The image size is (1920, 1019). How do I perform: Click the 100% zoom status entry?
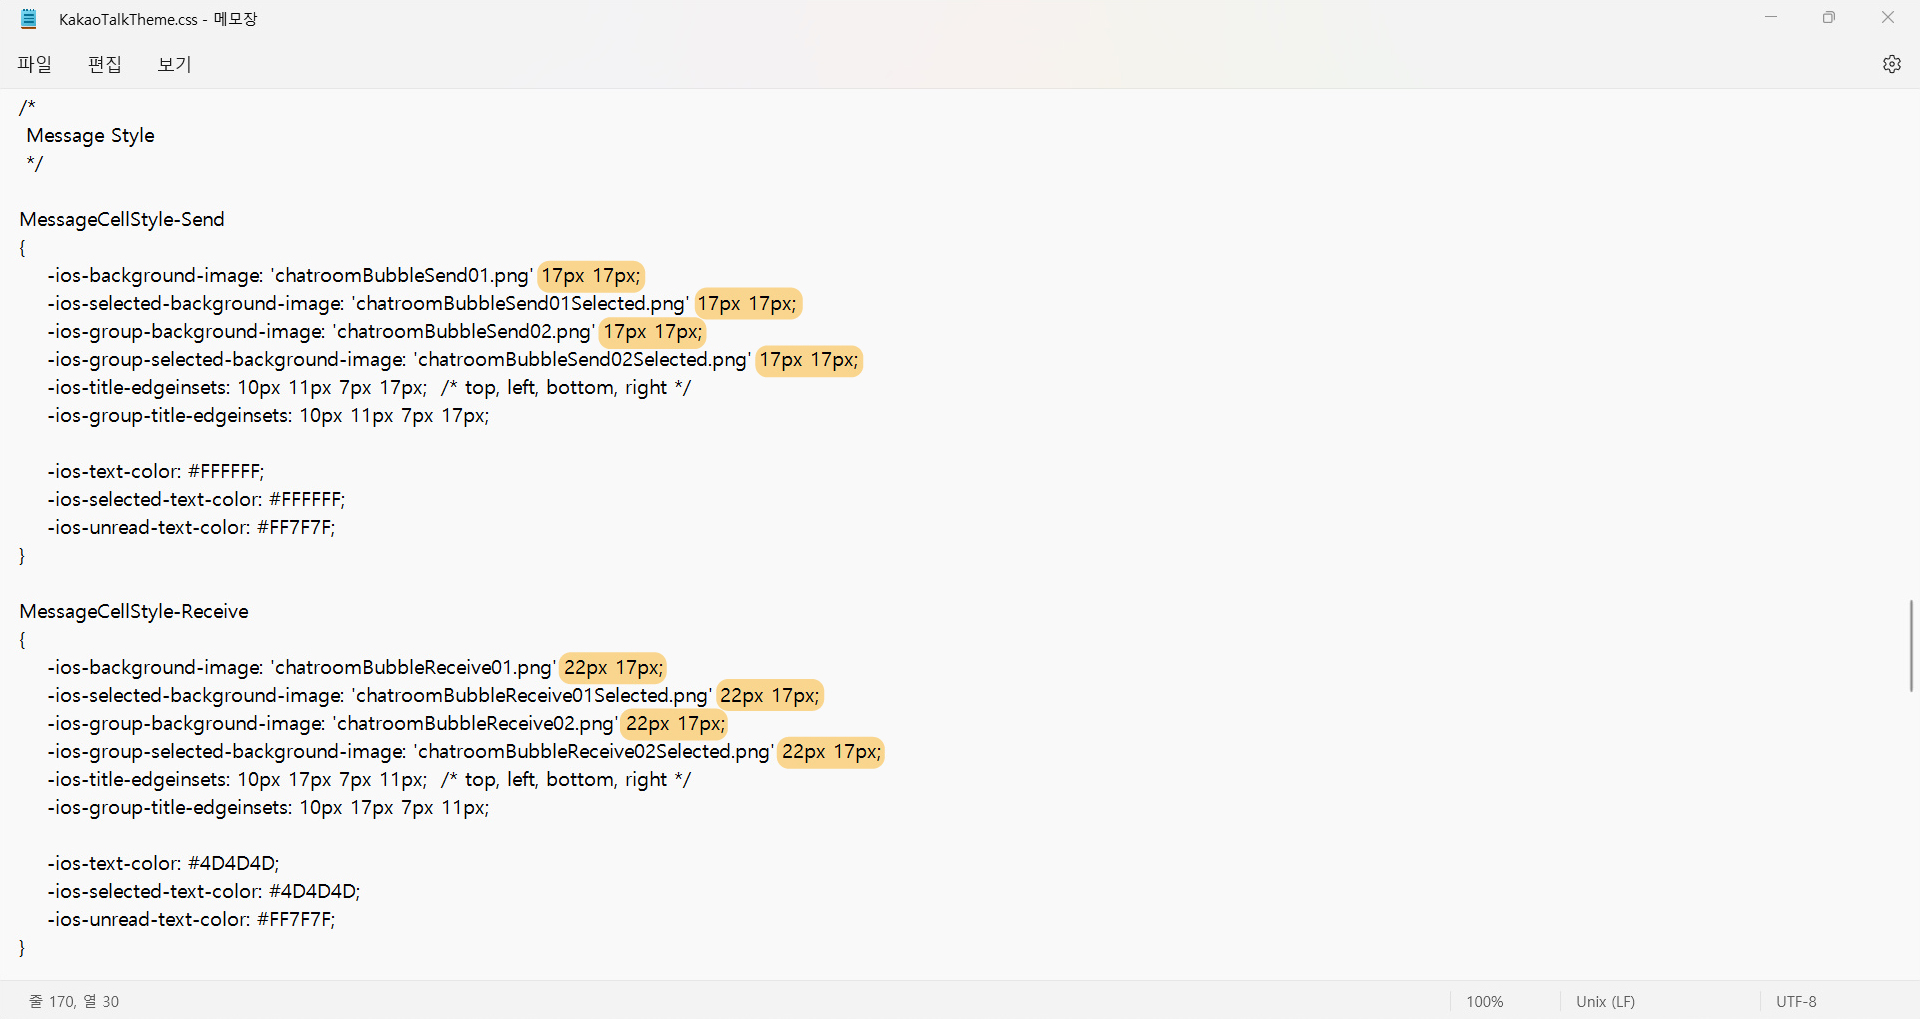pos(1485,1001)
